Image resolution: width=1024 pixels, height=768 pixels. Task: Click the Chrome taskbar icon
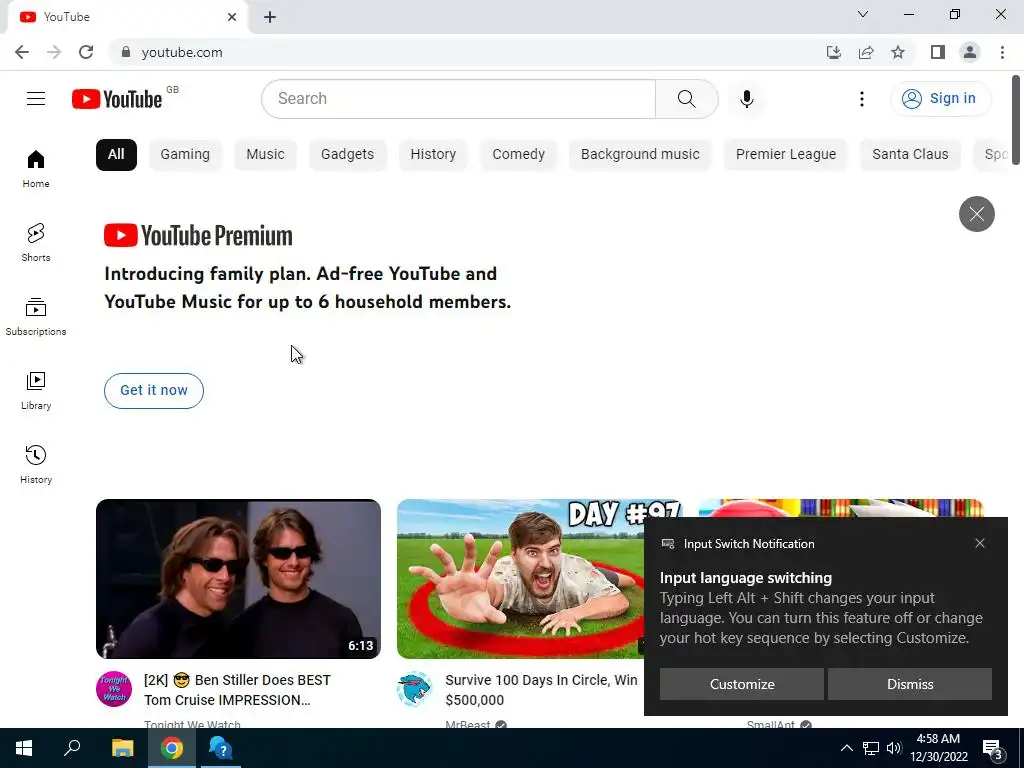(x=172, y=748)
